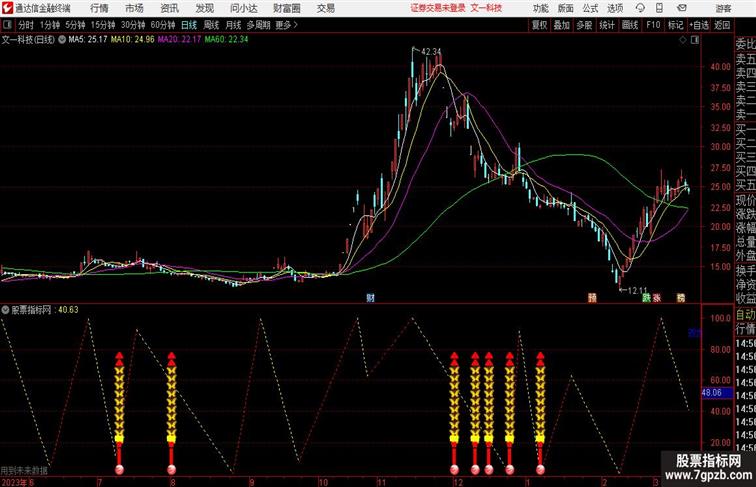The height and width of the screenshot is (487, 756).
Task: Click the blue 48.06 axis value box
Action: pyautogui.click(x=716, y=393)
